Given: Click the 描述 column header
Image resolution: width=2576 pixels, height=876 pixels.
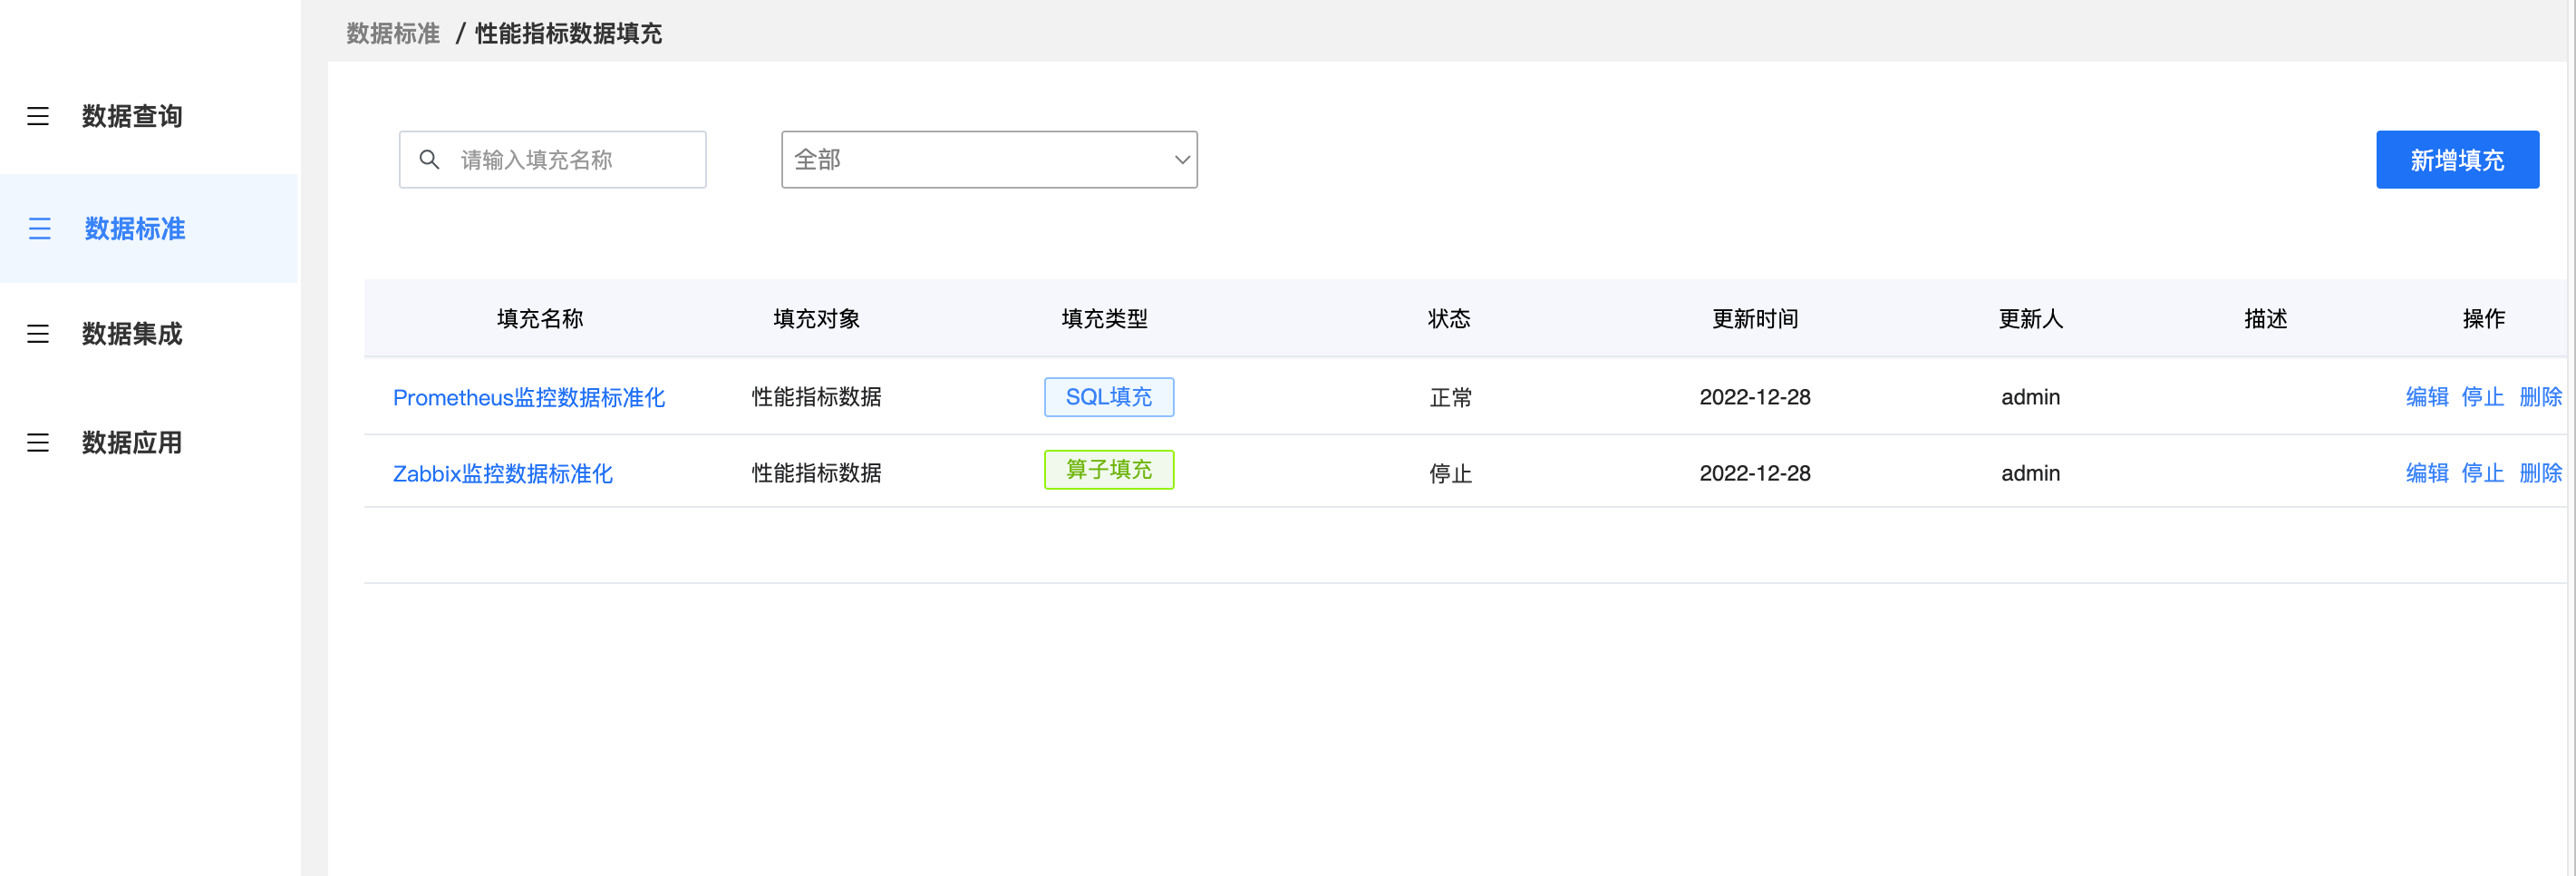Looking at the screenshot, I should pos(2265,319).
